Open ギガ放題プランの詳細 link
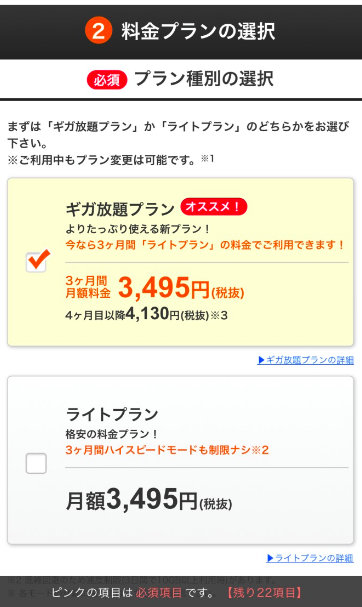This screenshot has width=362, height=607. [x=305, y=360]
